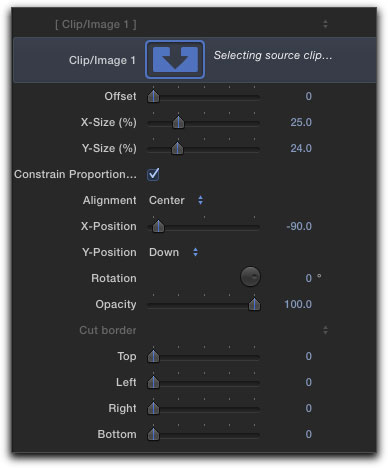Click the Offset slider handle
The image size is (388, 468).
coord(153,96)
